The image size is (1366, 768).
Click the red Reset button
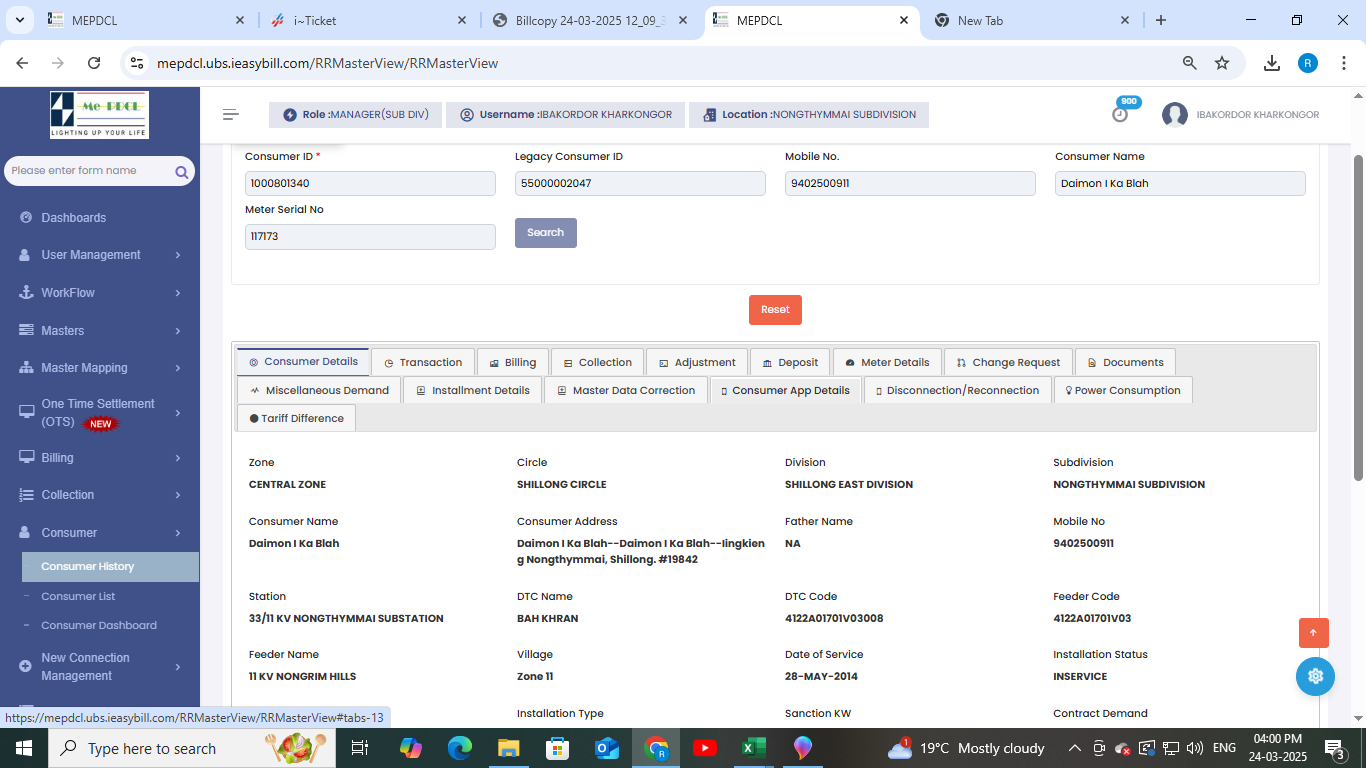click(775, 310)
